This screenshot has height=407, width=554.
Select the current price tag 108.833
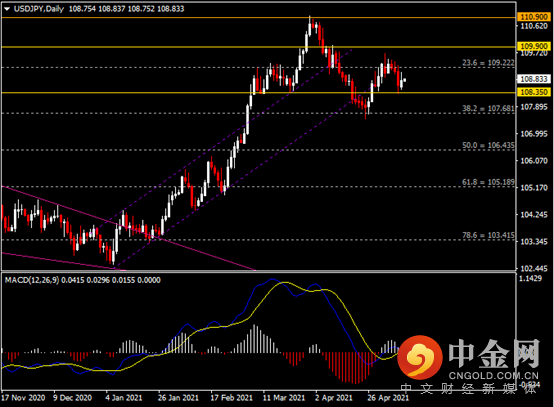coord(534,79)
